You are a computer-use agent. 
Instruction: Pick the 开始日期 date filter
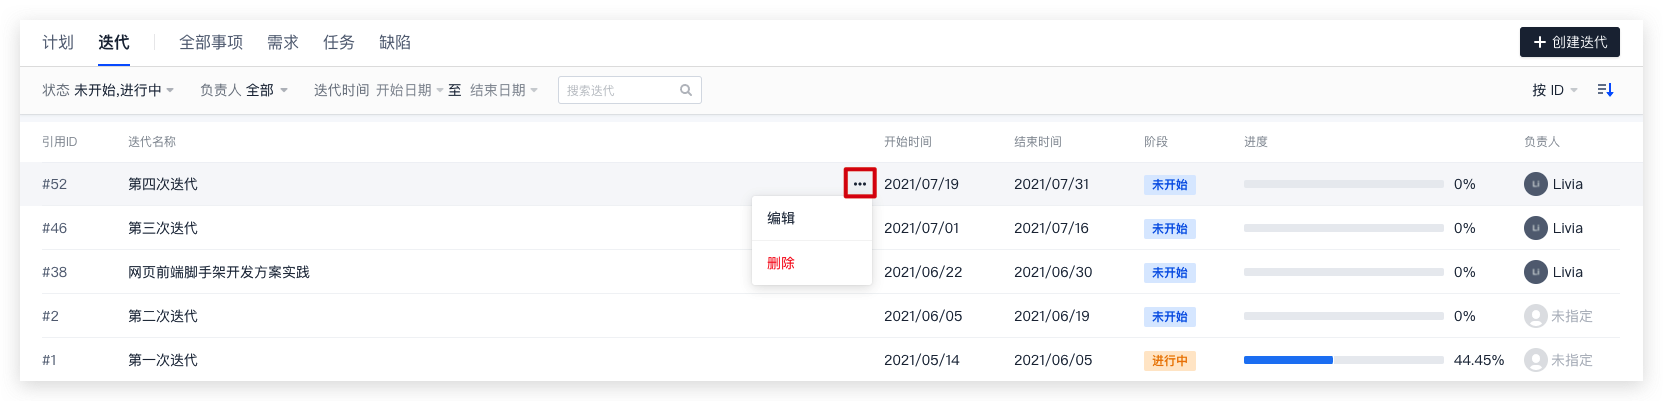409,90
